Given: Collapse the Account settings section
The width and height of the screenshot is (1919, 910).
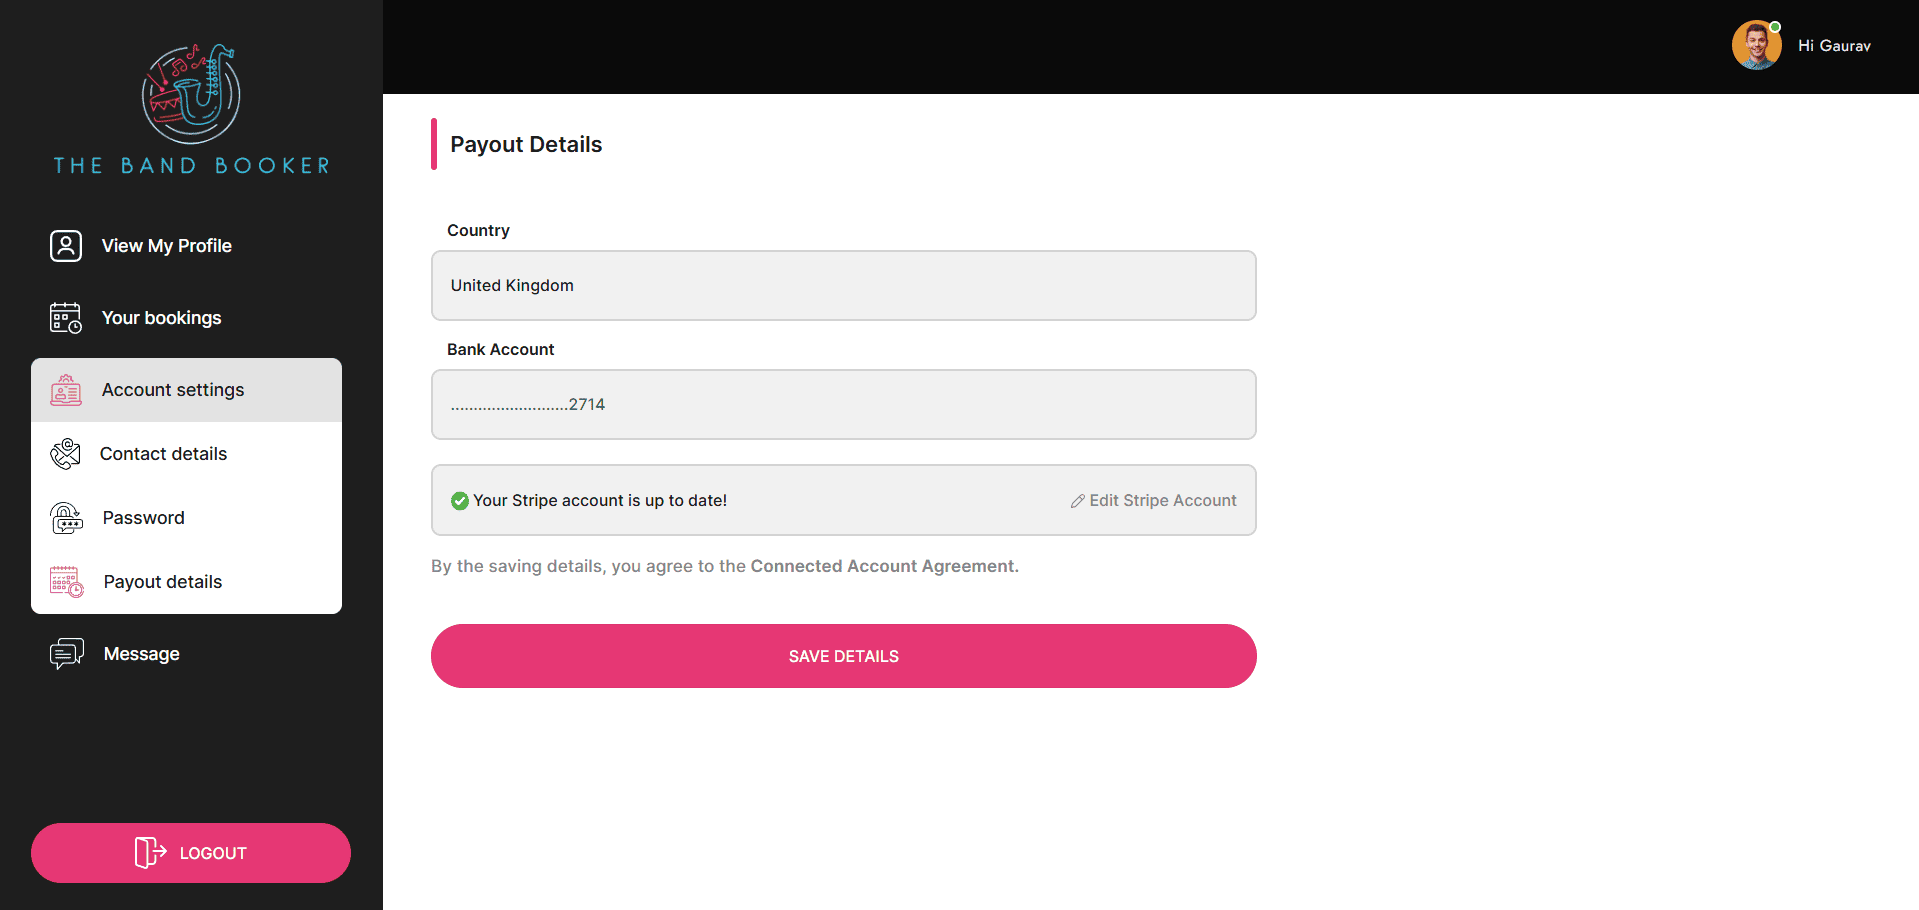Looking at the screenshot, I should (x=186, y=390).
